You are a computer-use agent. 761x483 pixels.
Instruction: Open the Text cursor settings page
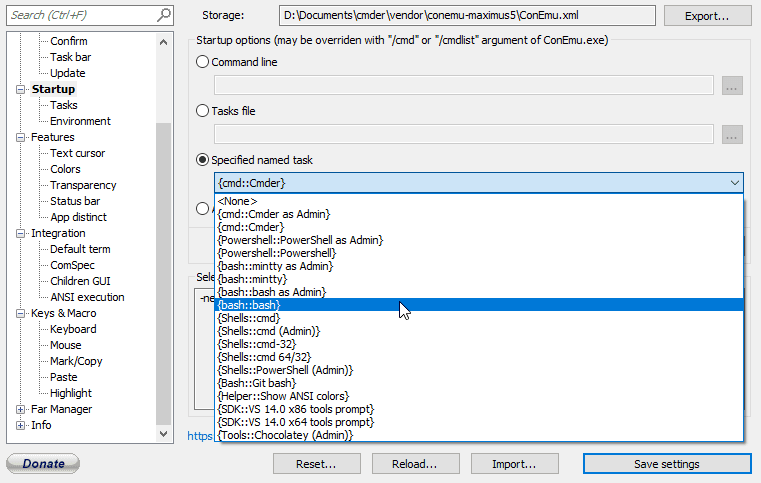click(x=77, y=153)
